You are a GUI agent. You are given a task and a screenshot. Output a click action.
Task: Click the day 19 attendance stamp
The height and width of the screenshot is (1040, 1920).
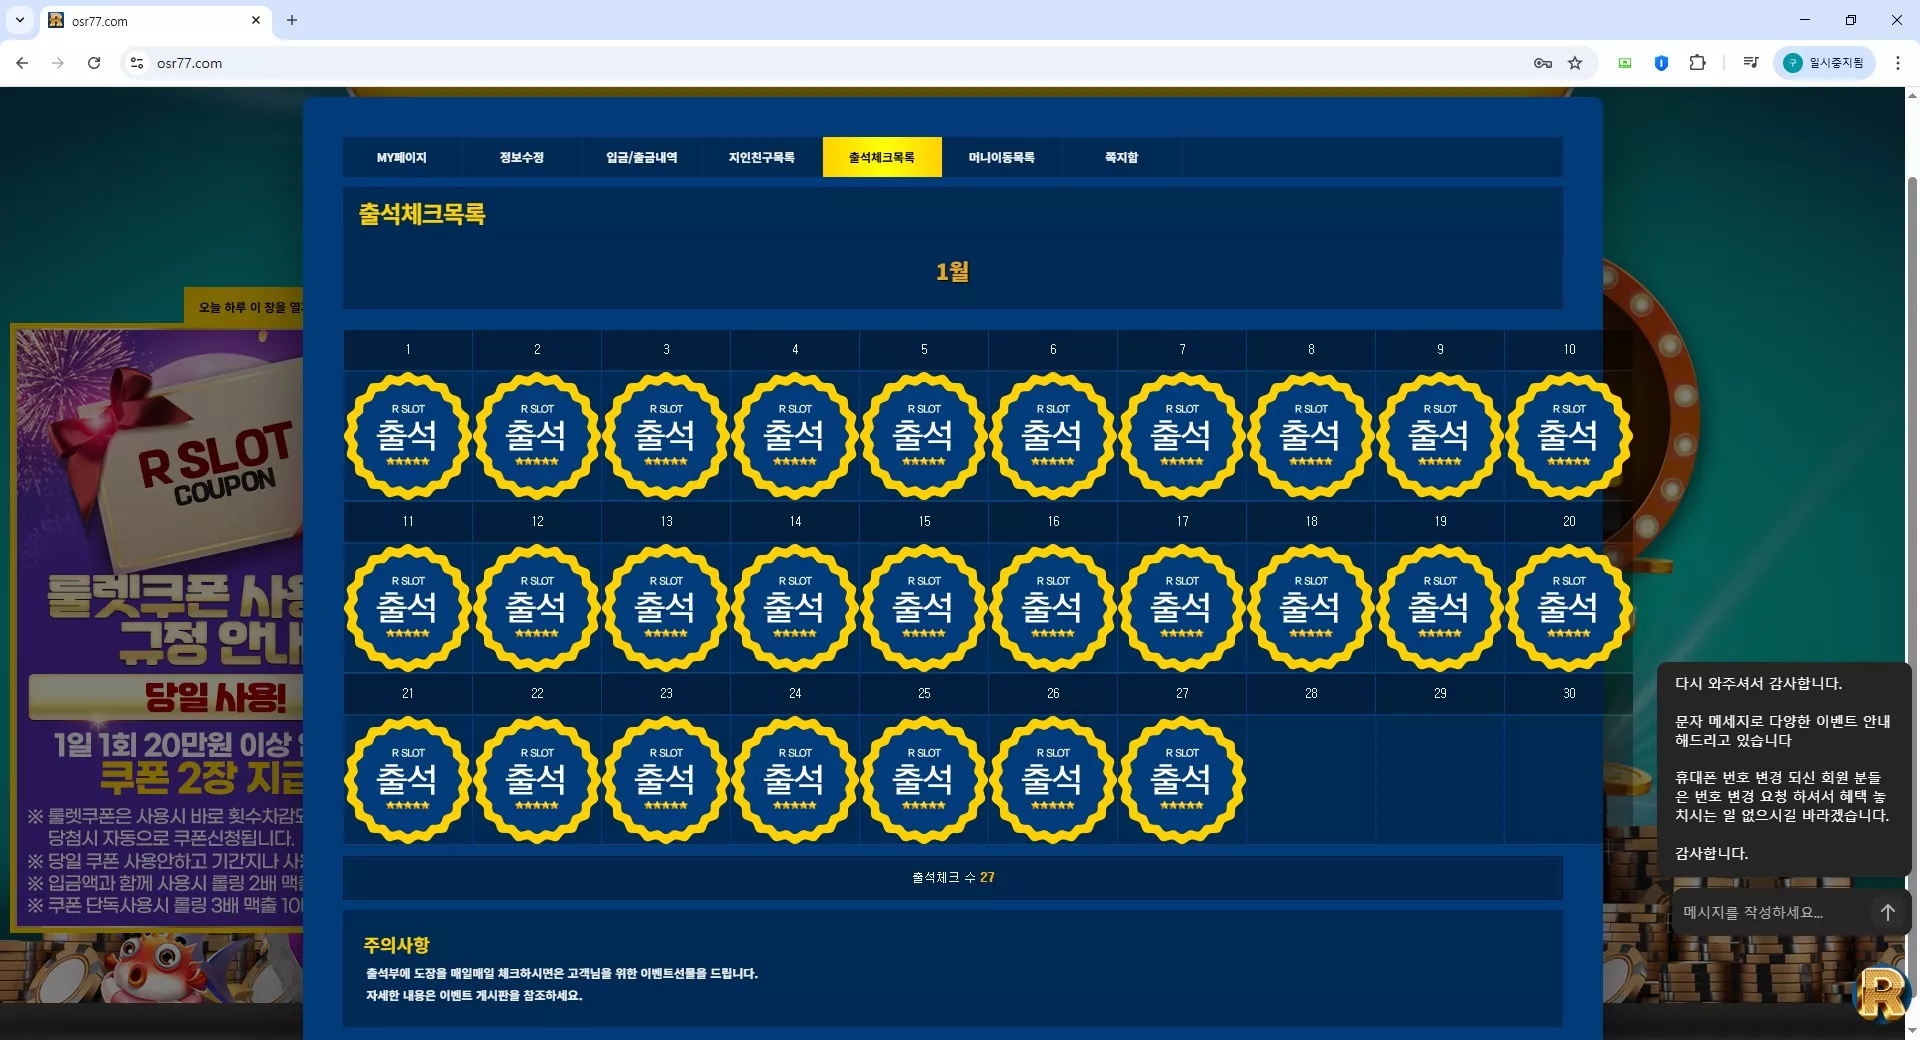point(1440,608)
